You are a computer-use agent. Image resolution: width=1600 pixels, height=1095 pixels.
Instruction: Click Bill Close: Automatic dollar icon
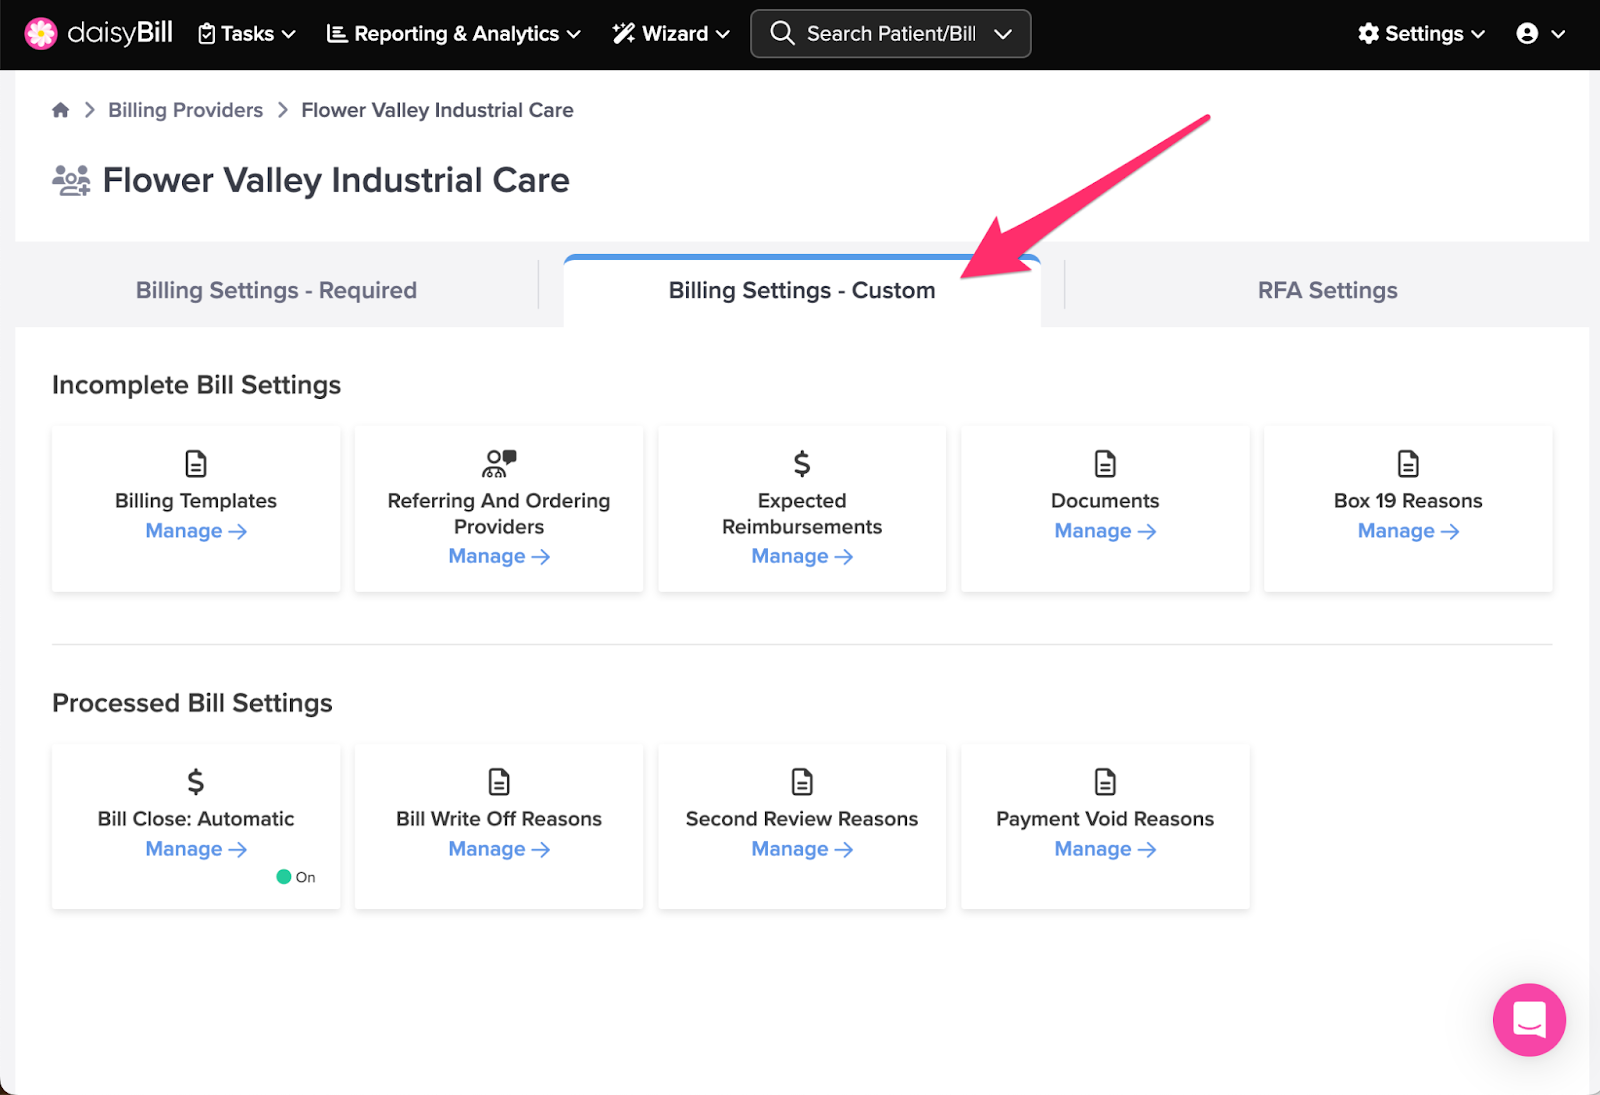click(x=196, y=782)
